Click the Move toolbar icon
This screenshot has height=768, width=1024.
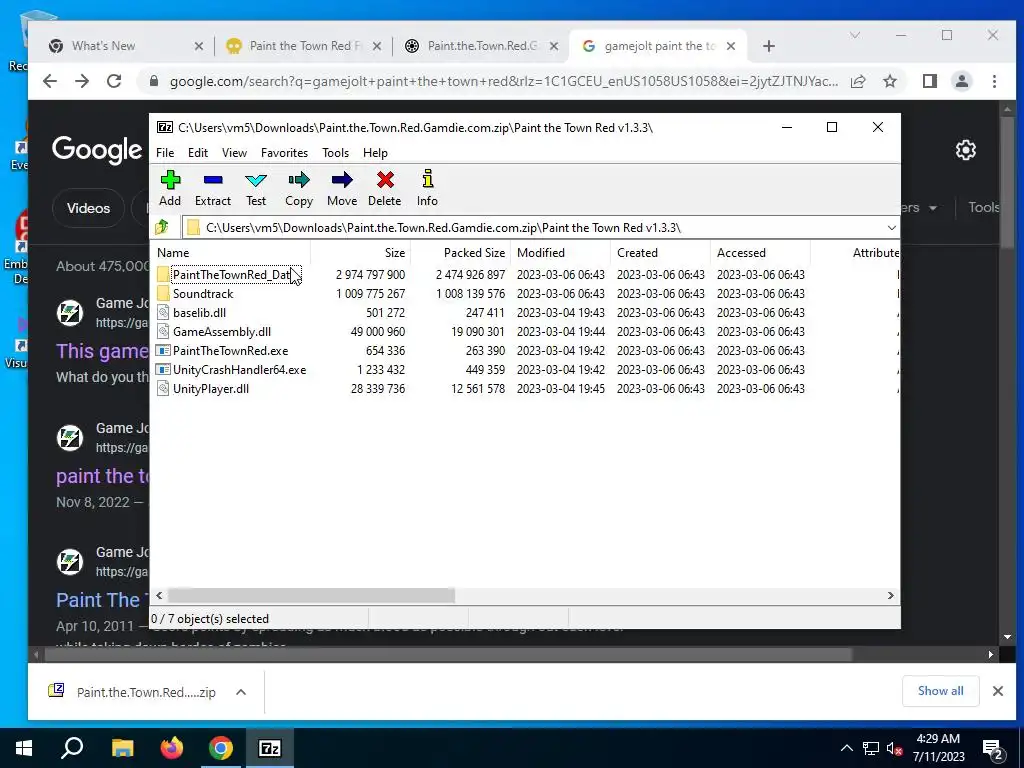point(342,180)
